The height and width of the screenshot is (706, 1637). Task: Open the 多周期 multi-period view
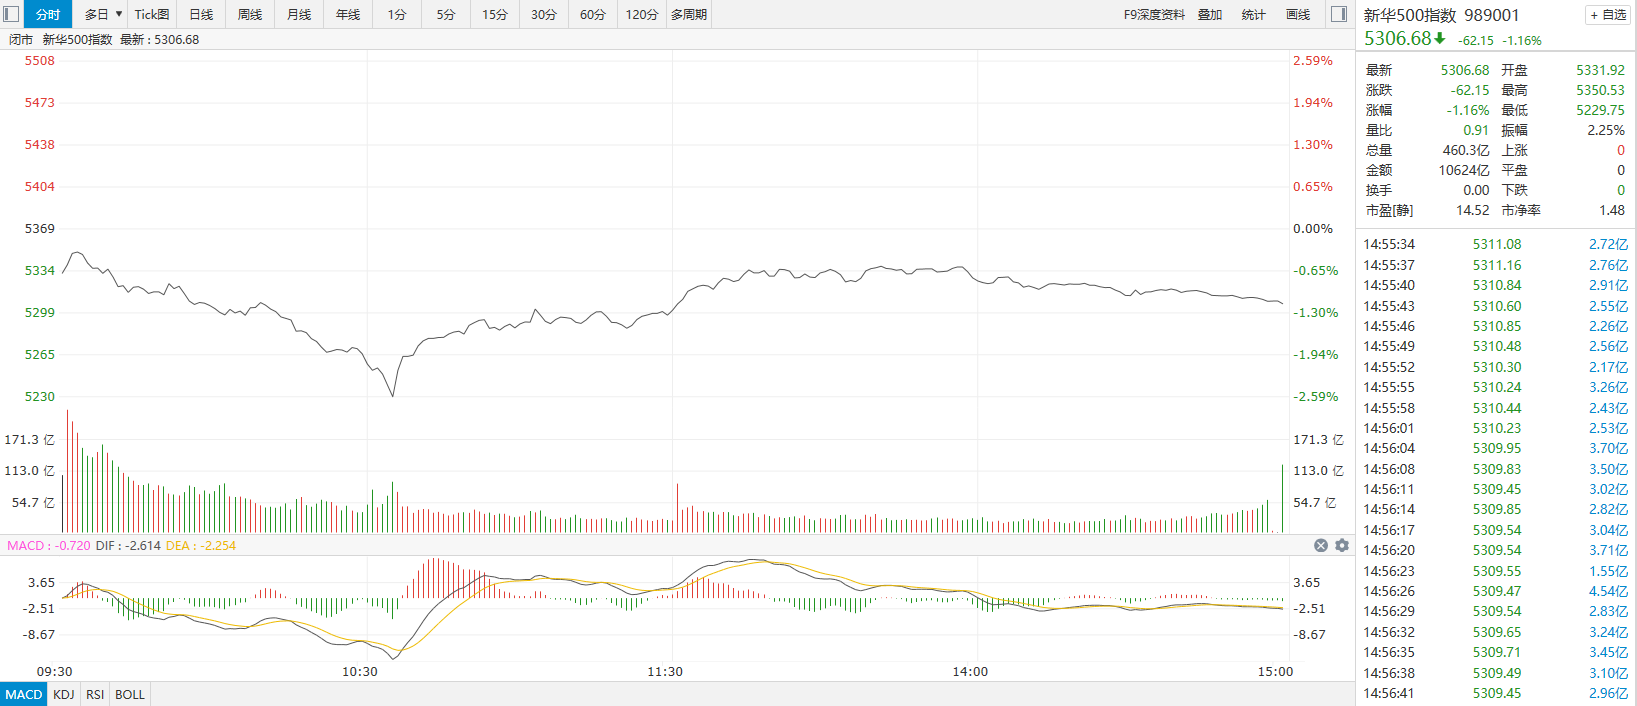689,14
